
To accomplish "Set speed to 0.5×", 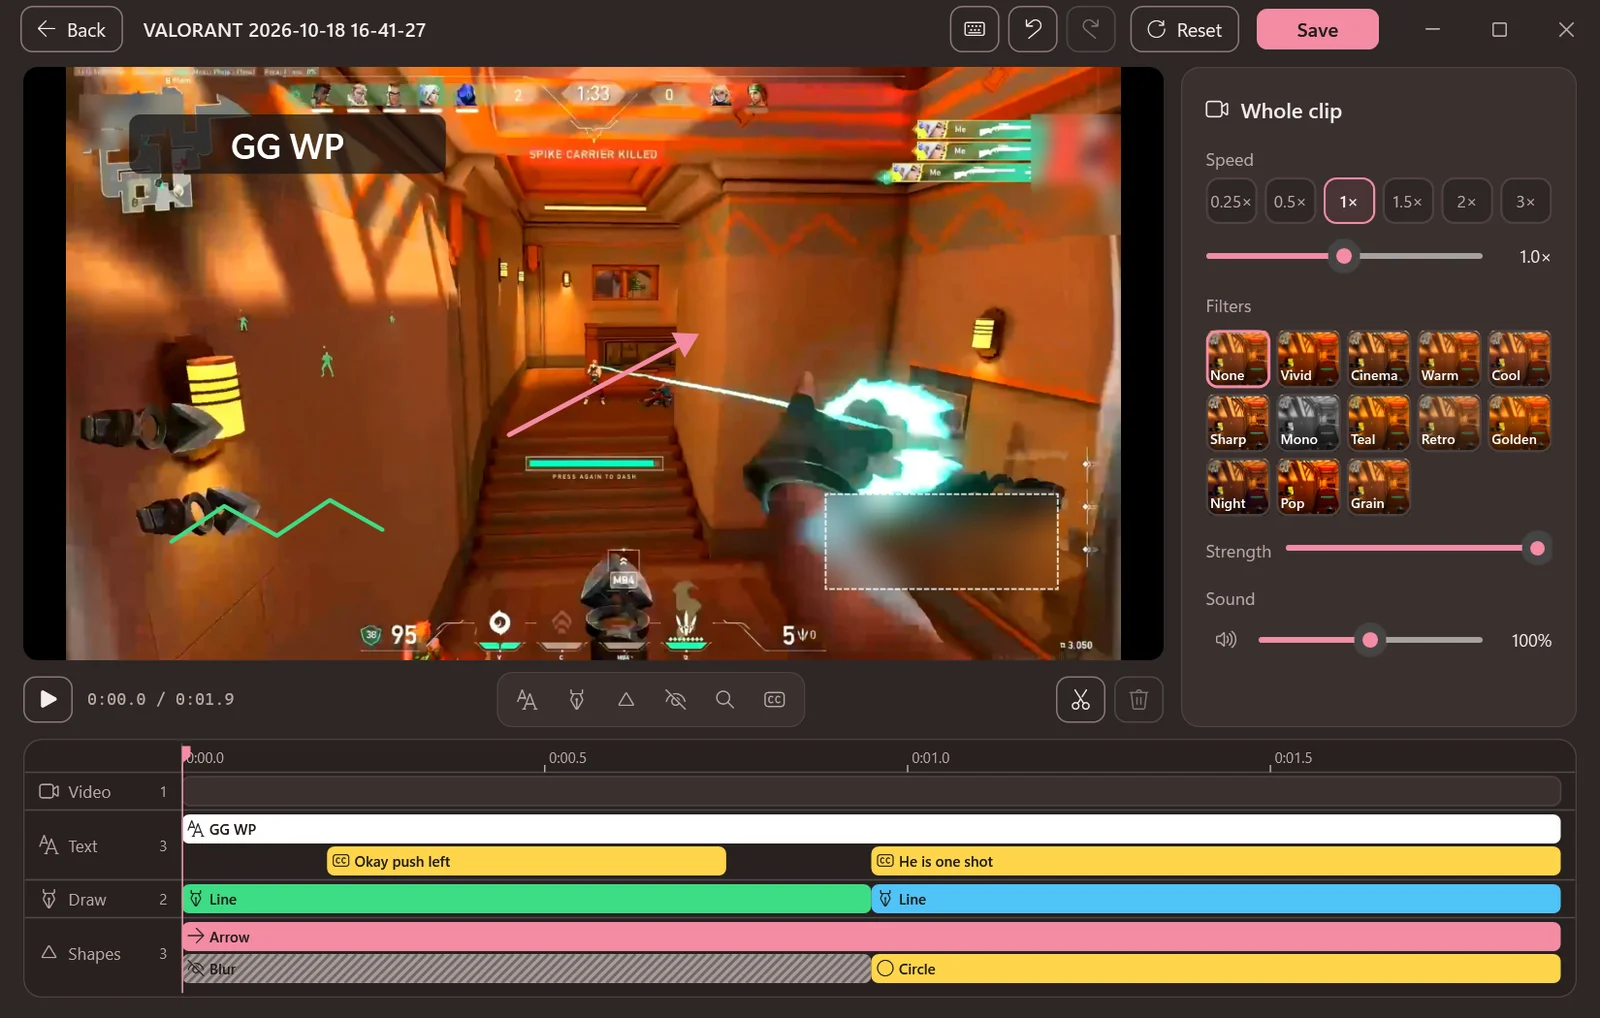I will coord(1290,201).
